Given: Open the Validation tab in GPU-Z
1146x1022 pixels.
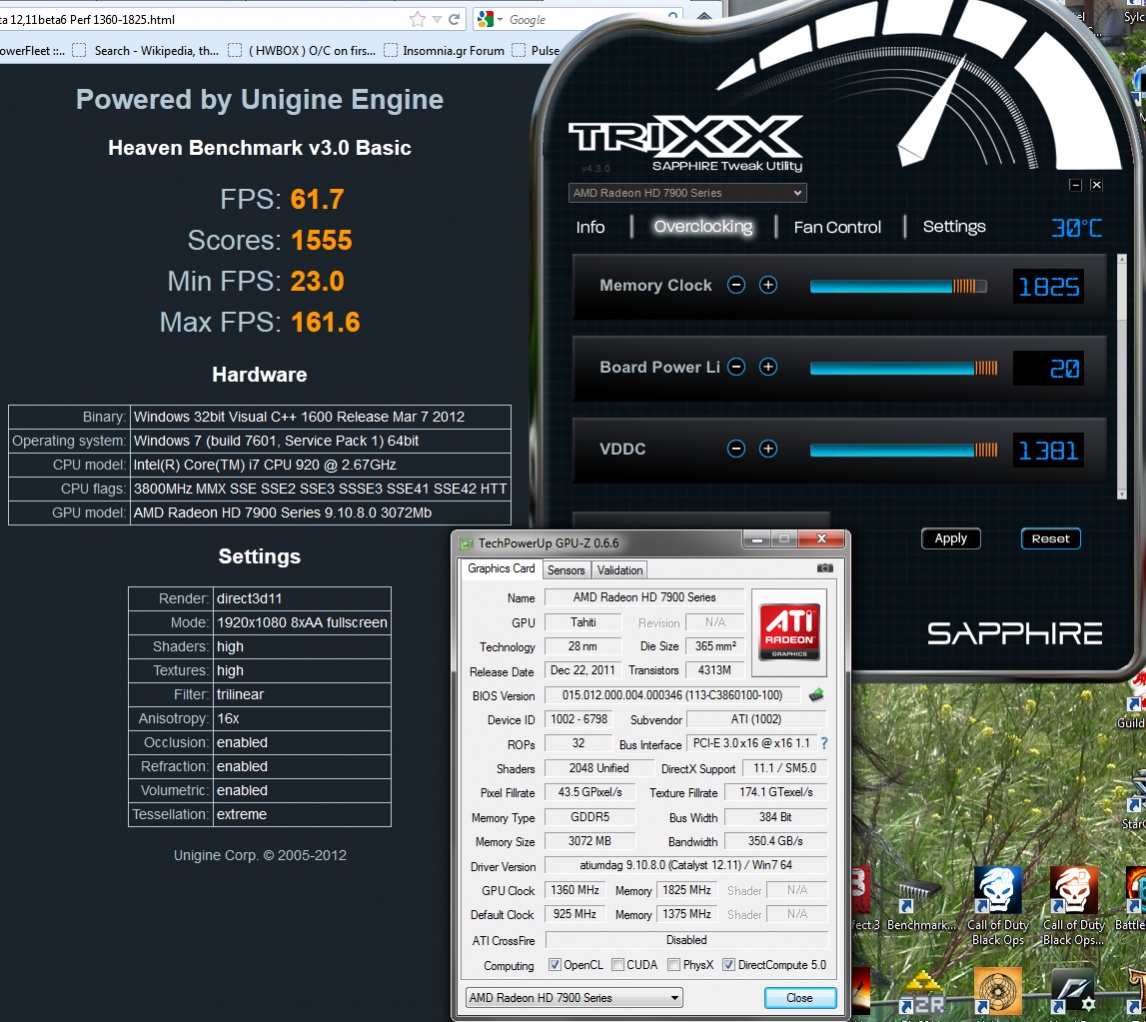Looking at the screenshot, I should click(620, 570).
